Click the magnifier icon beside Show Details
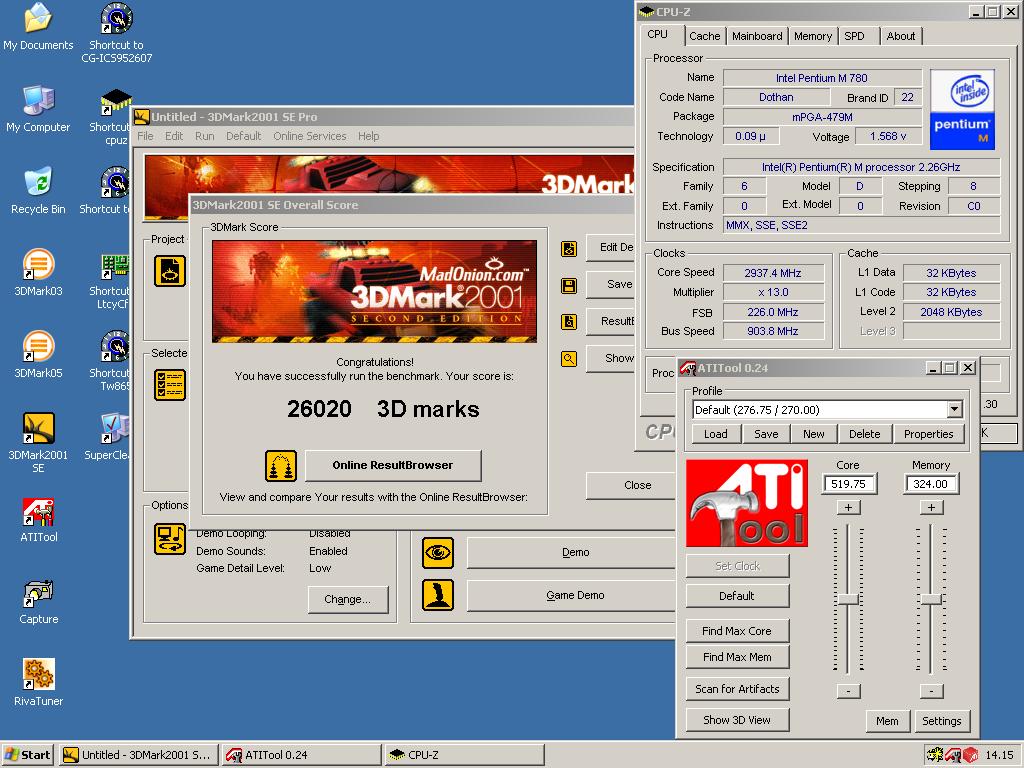1024x768 pixels. click(569, 359)
